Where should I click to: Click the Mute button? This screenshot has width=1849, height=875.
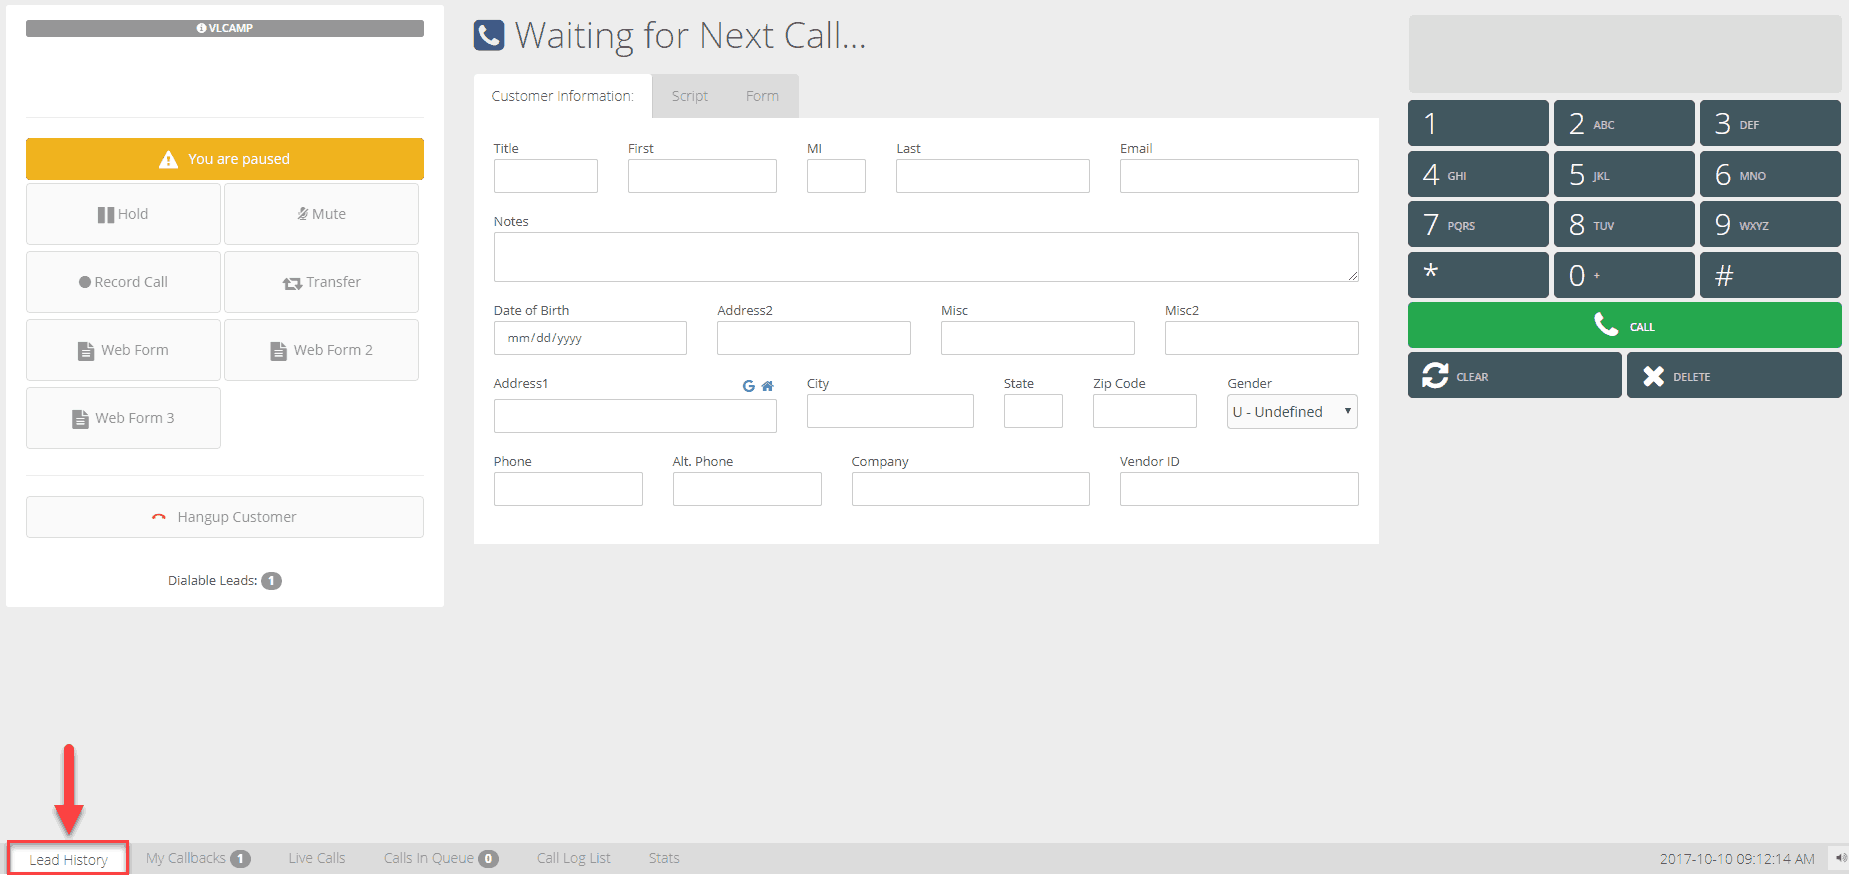click(x=321, y=214)
